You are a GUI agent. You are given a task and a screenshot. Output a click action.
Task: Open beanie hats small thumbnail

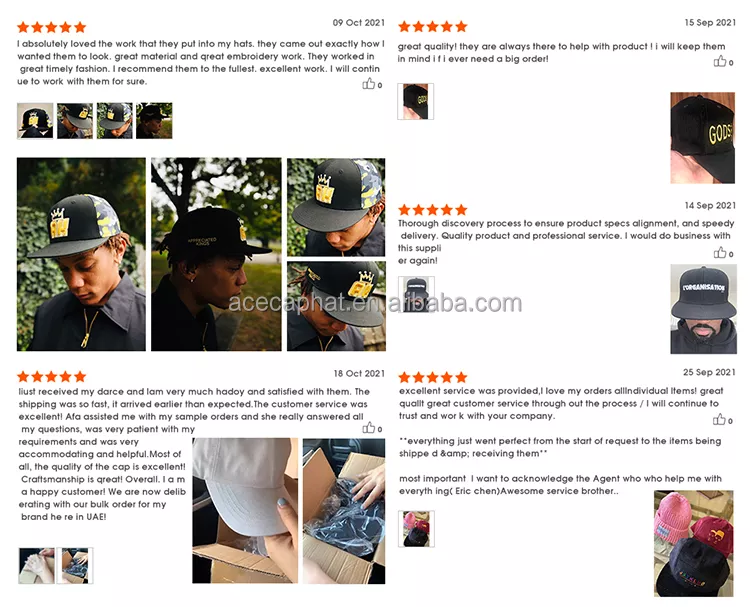pyautogui.click(x=417, y=529)
